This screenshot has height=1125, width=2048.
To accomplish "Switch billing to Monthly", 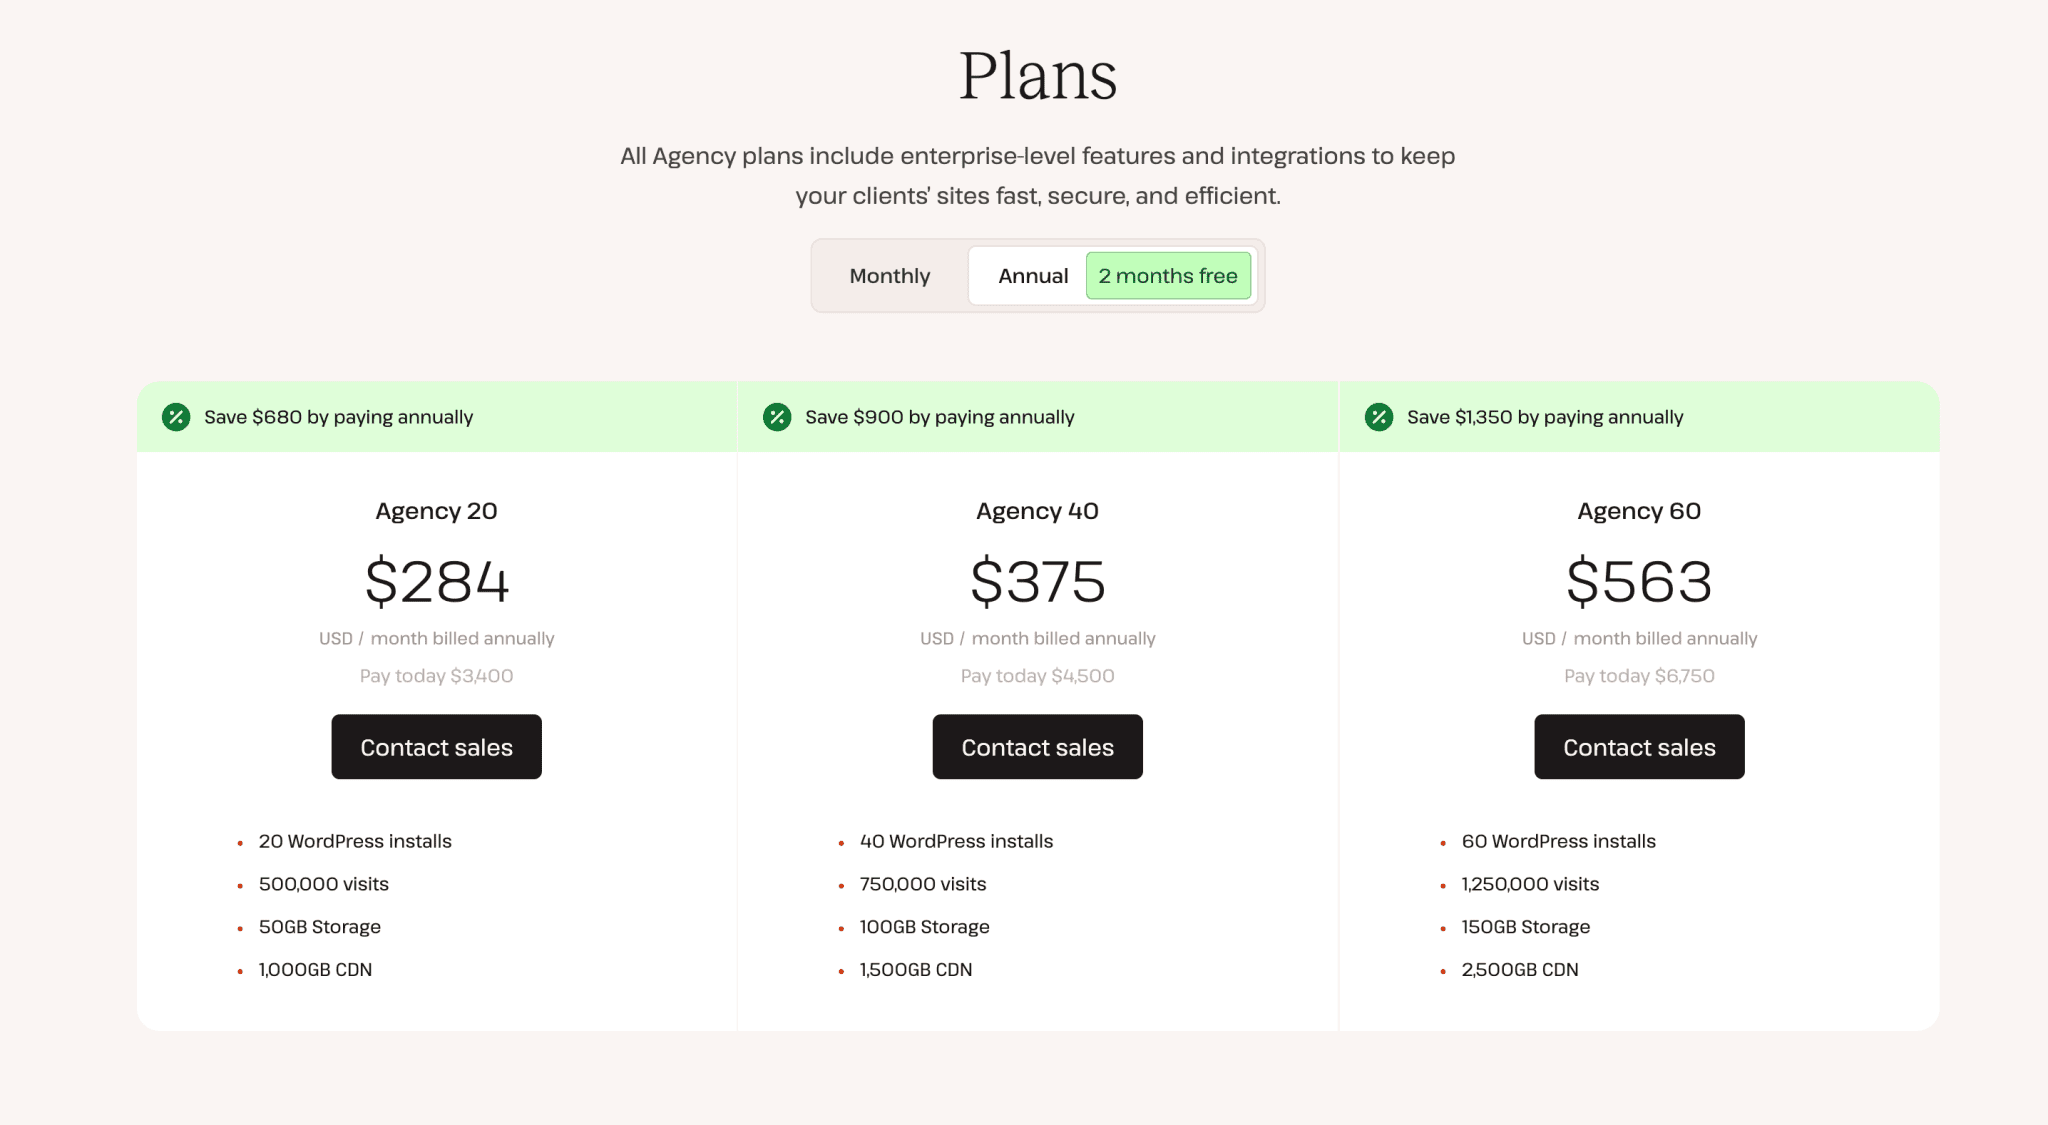I will pos(889,276).
